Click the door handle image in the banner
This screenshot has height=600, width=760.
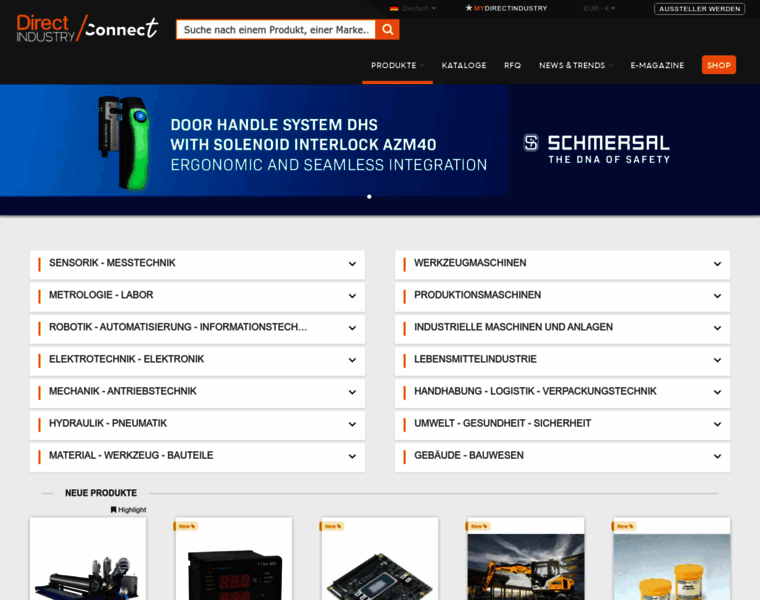coord(123,142)
